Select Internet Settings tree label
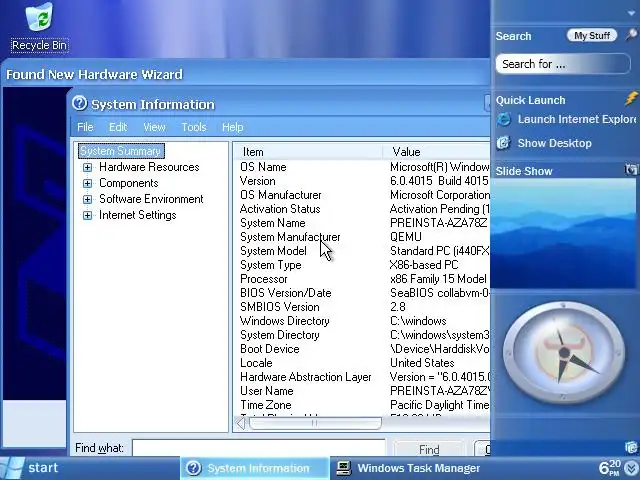 [138, 215]
